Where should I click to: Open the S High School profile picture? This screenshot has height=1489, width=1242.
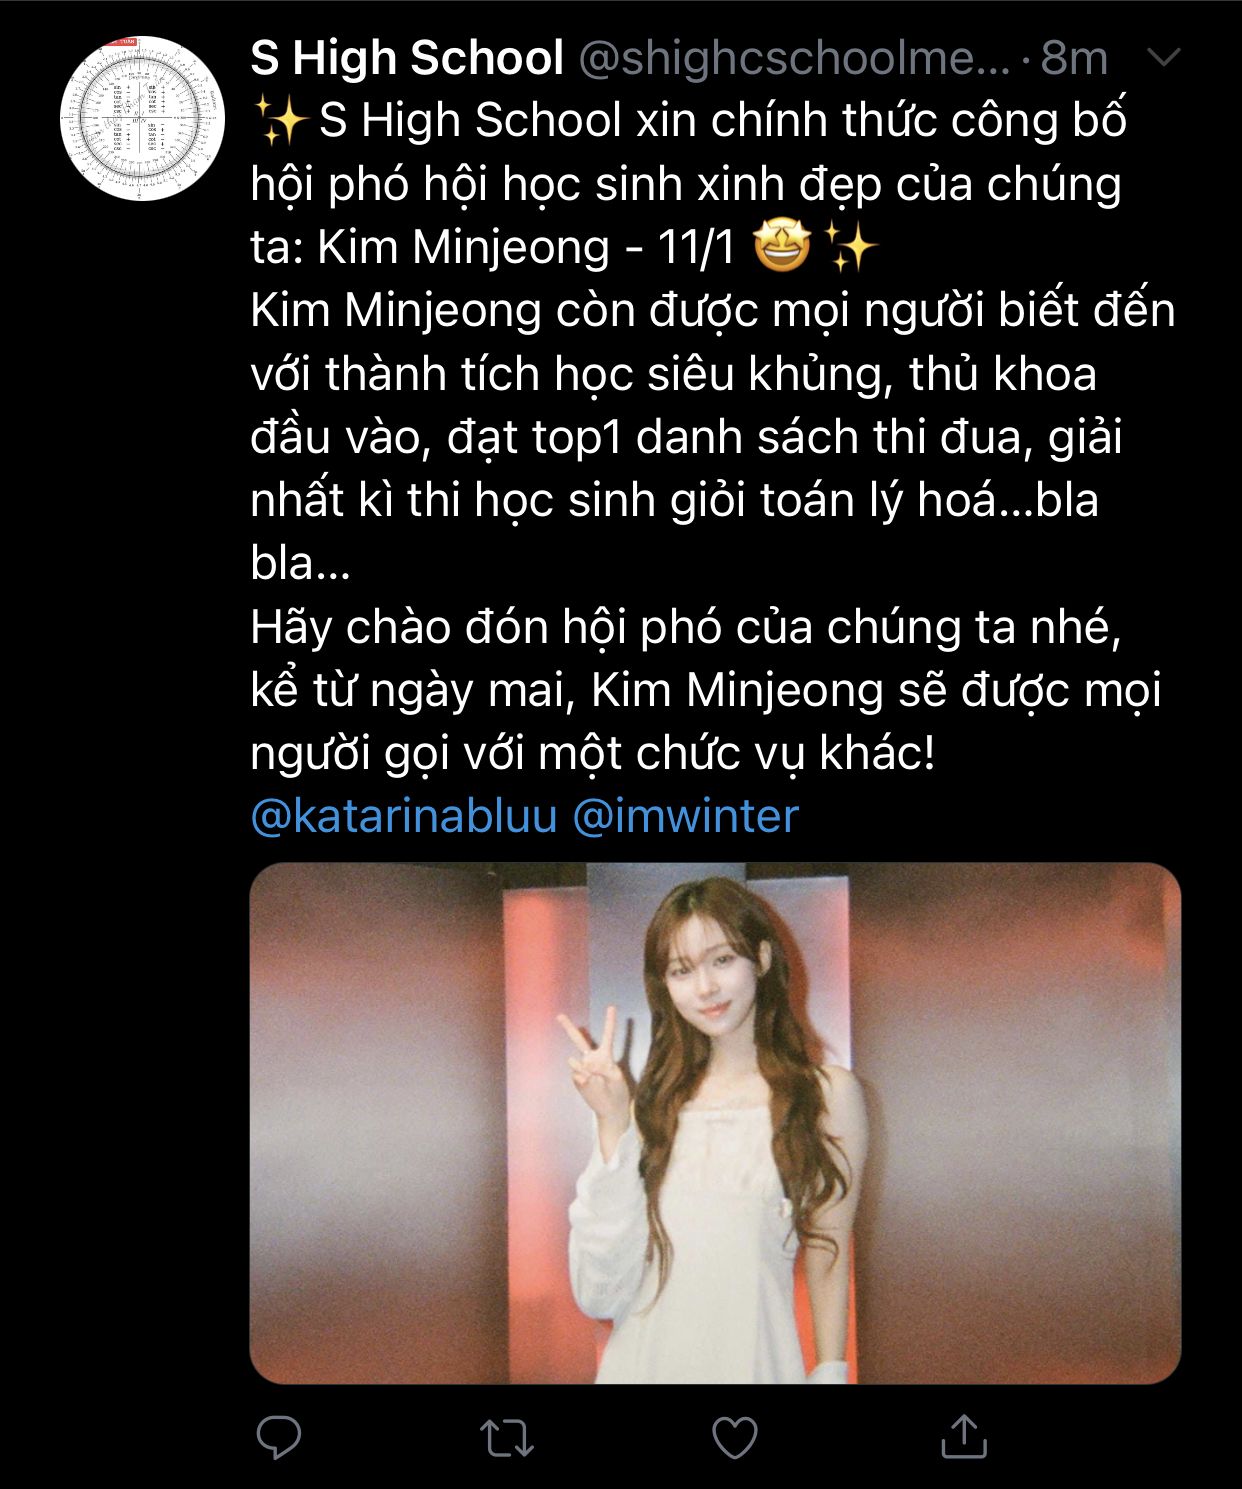point(142,118)
